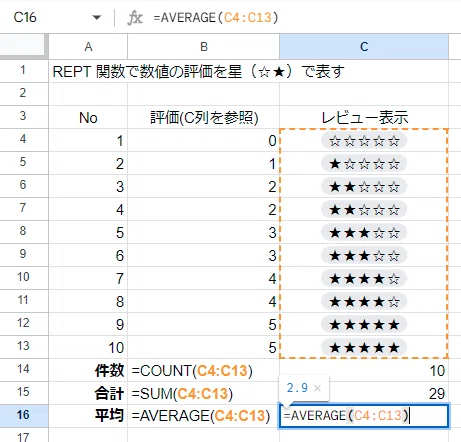Select row 1 header
The height and width of the screenshot is (442, 461).
click(23, 70)
